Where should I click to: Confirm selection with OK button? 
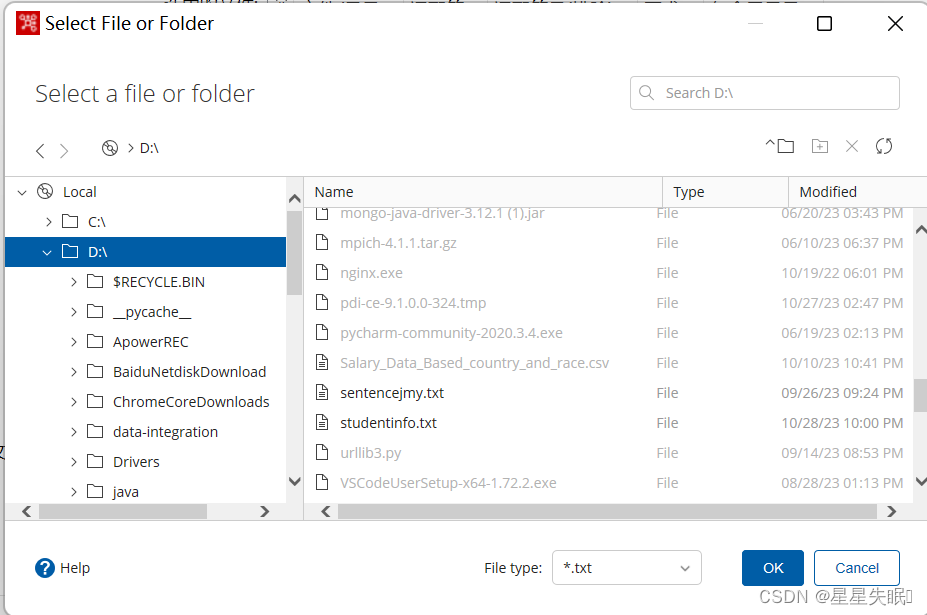click(x=773, y=568)
